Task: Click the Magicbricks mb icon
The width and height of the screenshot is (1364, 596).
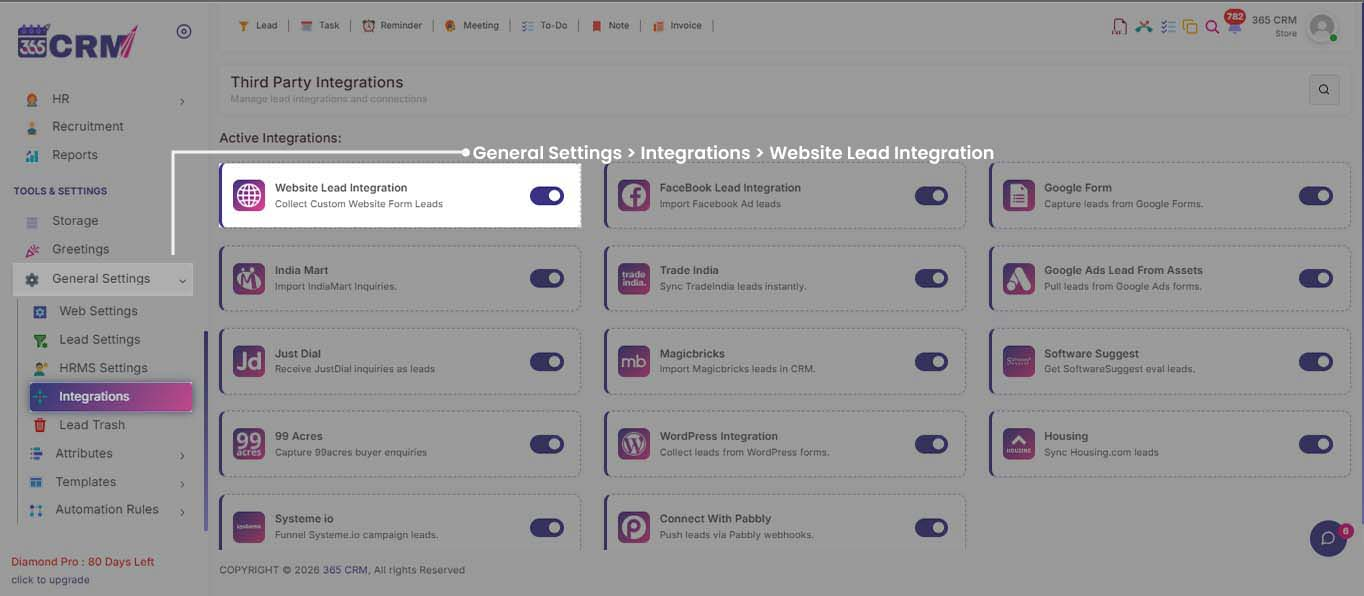Action: click(634, 361)
